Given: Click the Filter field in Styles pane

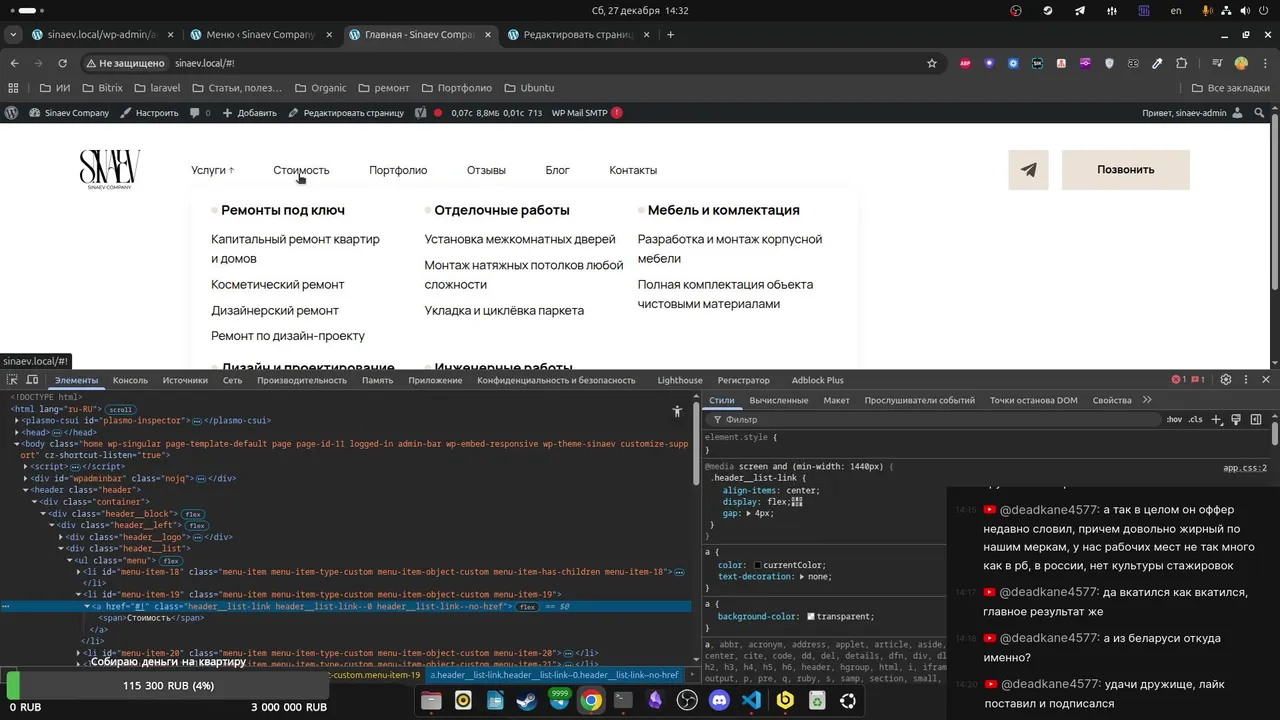Looking at the screenshot, I should click(x=935, y=419).
